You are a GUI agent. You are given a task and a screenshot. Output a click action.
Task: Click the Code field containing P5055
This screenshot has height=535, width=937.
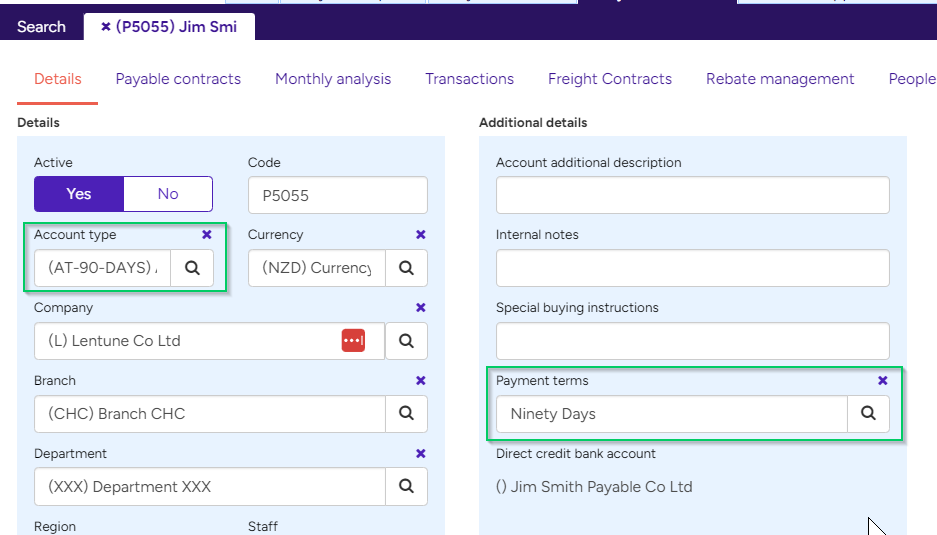tap(337, 195)
